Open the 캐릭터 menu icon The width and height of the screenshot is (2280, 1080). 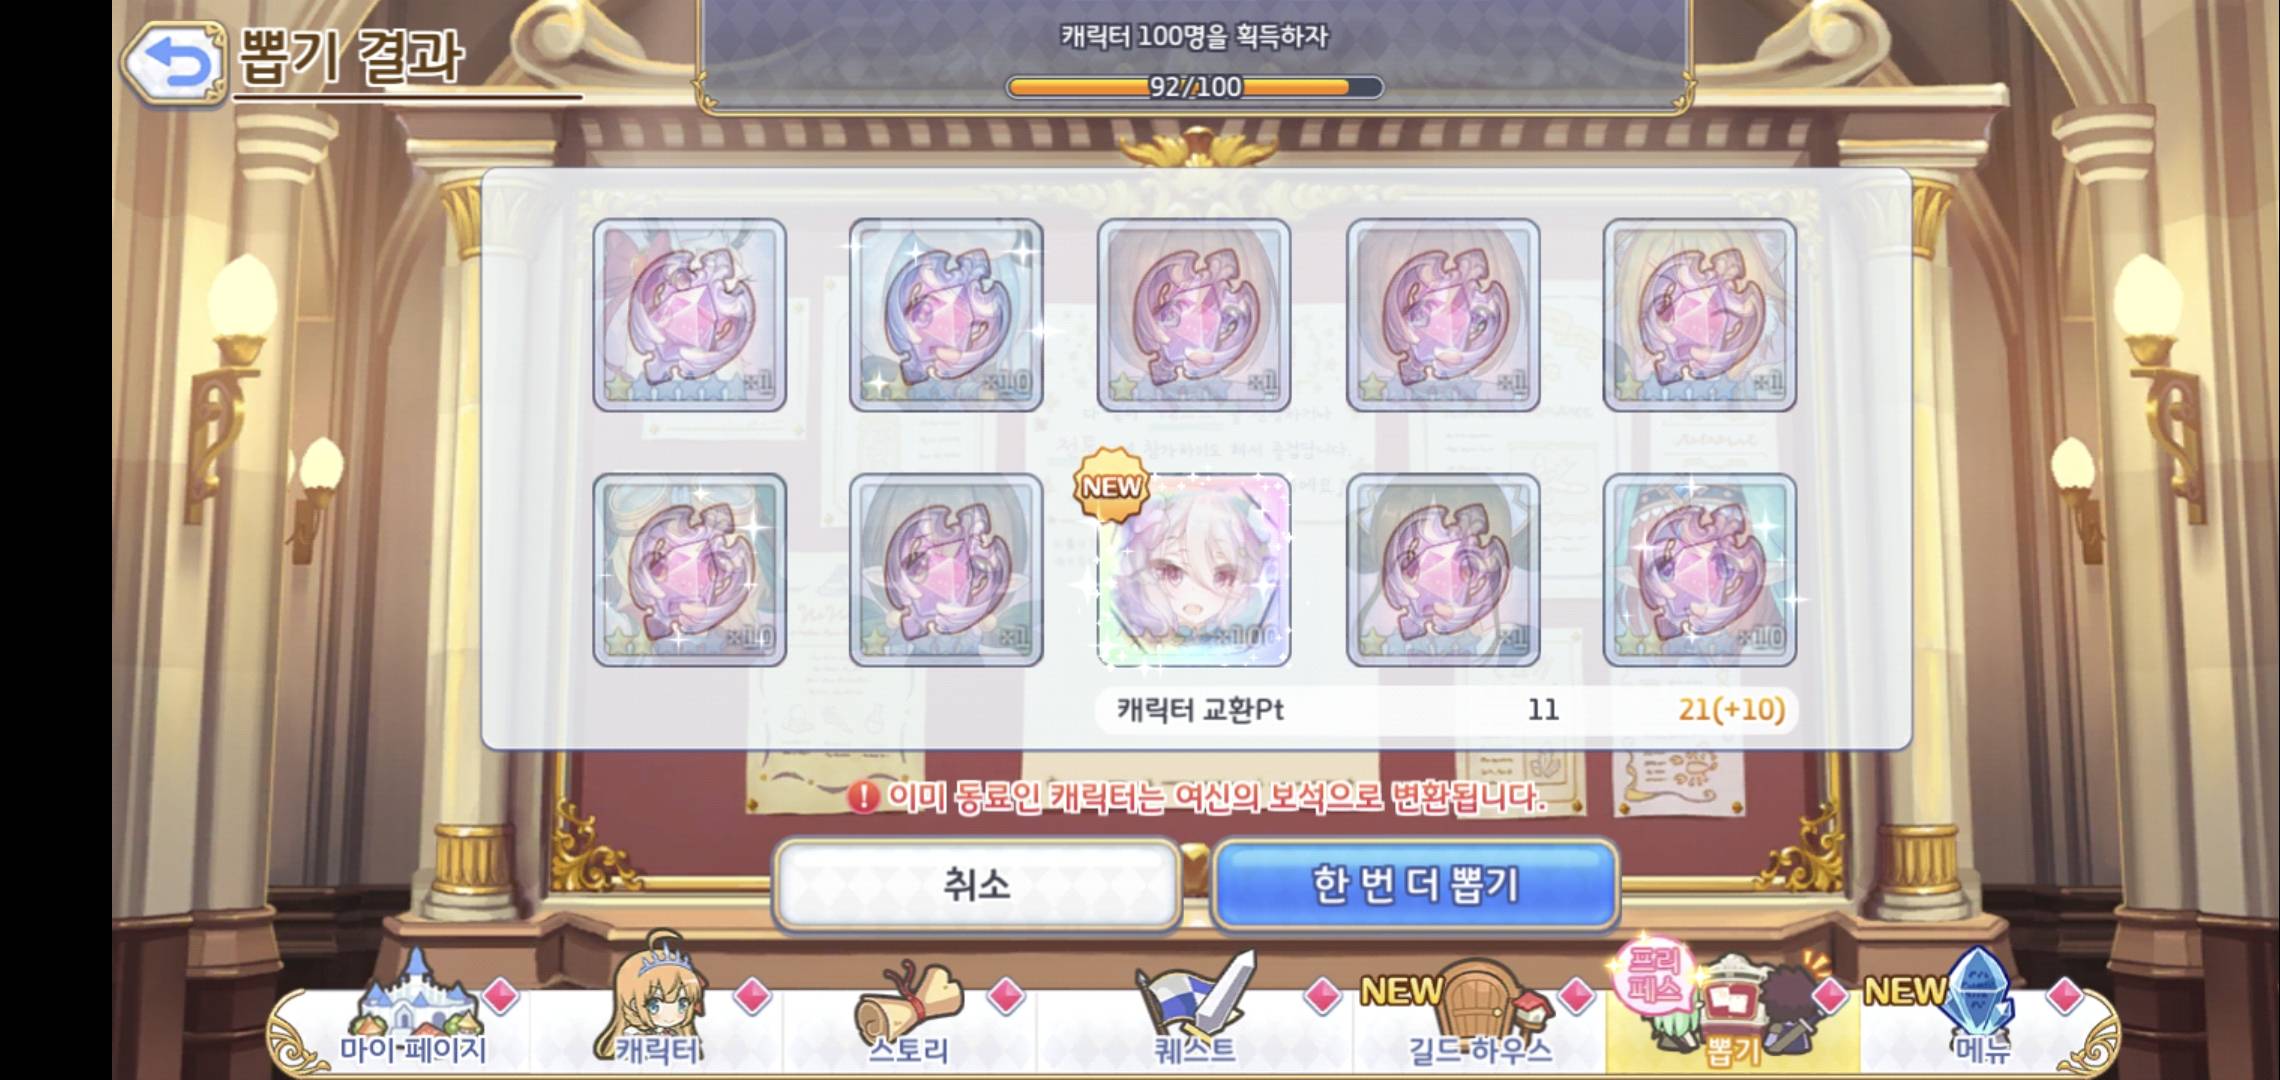click(x=657, y=1006)
